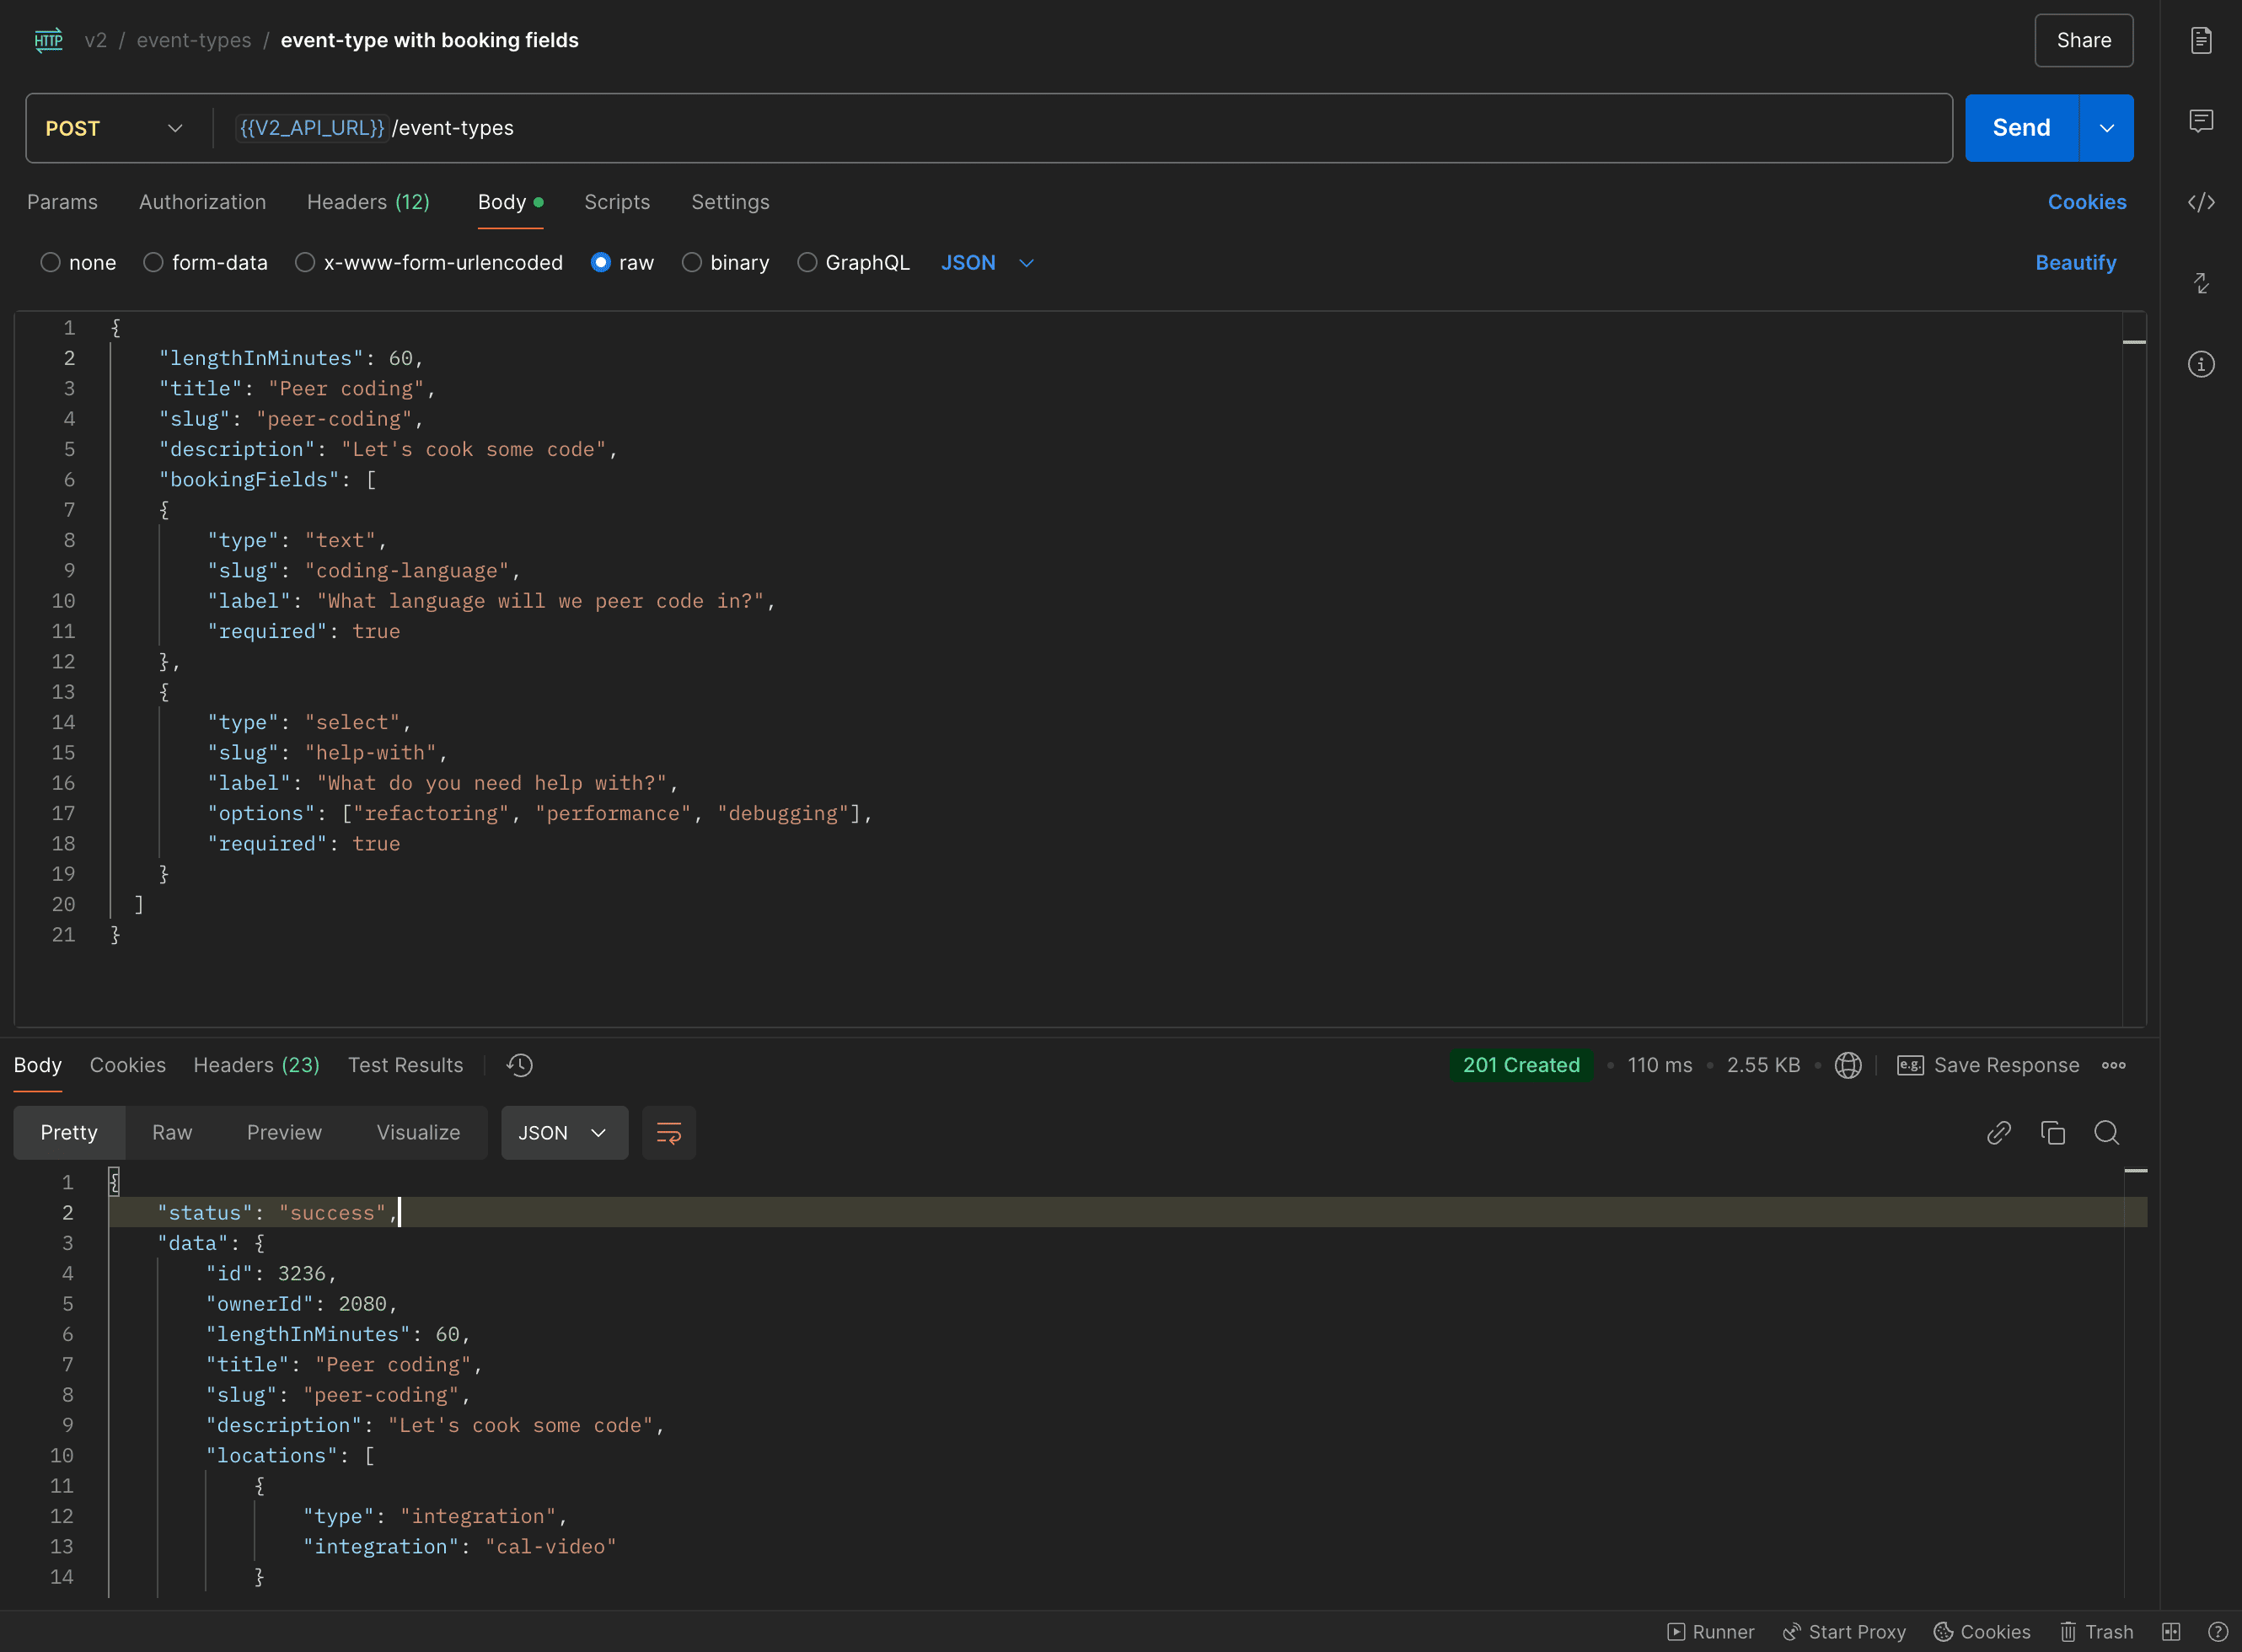2242x1652 pixels.
Task: Select the binary body option
Action: point(692,262)
